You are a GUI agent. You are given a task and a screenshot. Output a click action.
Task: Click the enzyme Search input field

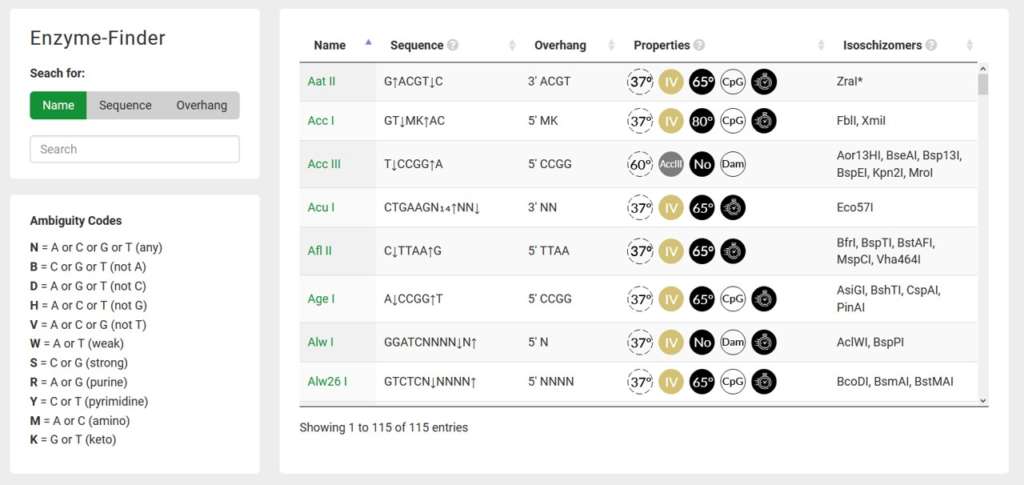click(x=134, y=149)
